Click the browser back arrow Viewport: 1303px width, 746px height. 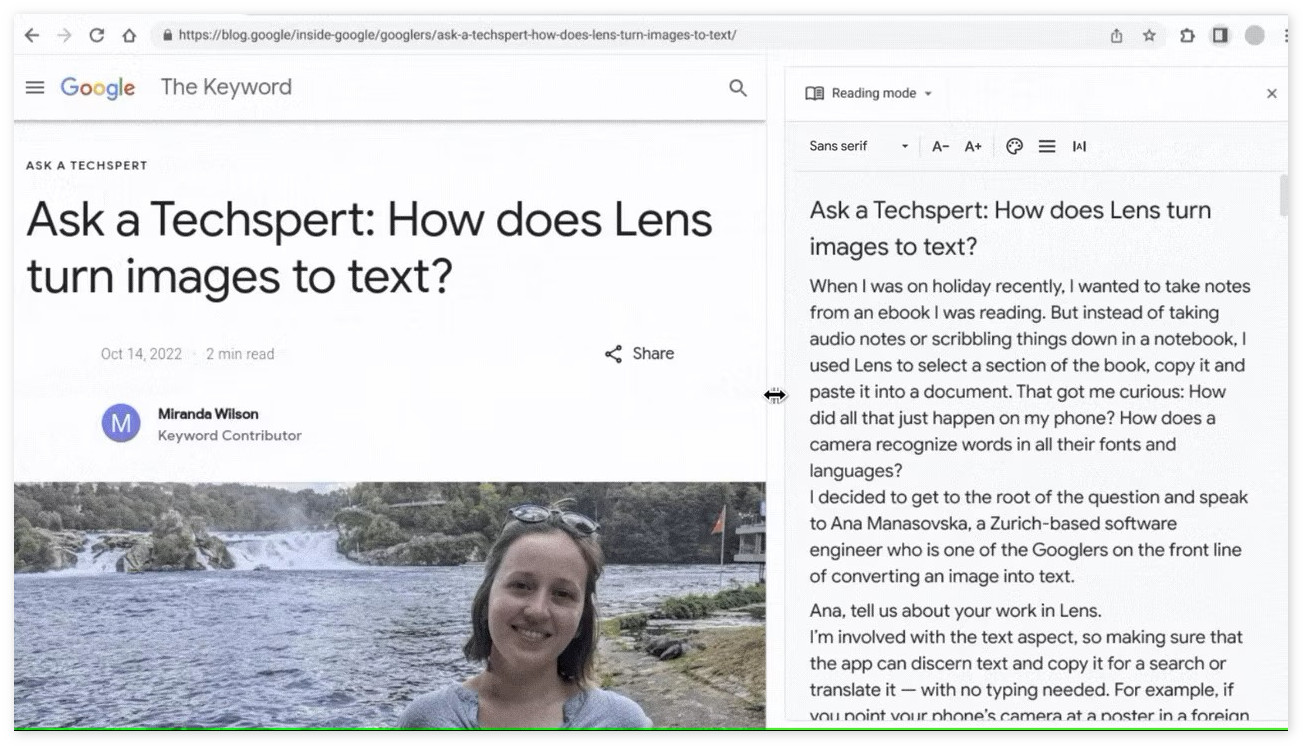point(32,35)
